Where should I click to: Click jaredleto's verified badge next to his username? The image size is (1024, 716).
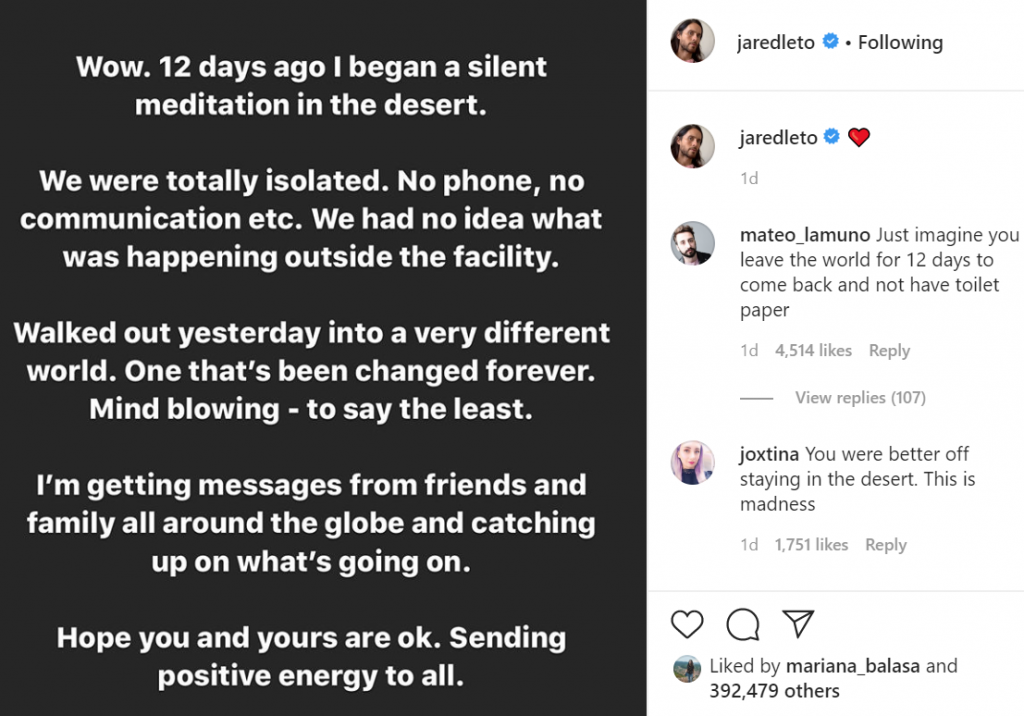click(830, 42)
